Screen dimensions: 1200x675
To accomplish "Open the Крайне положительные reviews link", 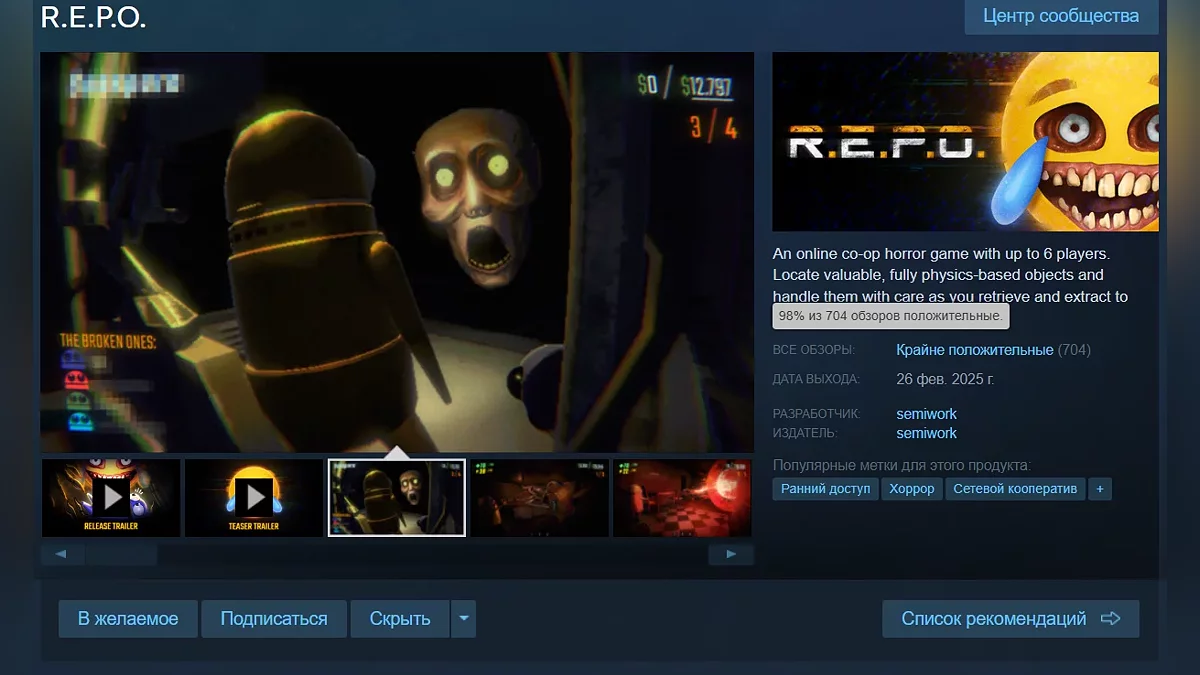I will click(x=974, y=350).
